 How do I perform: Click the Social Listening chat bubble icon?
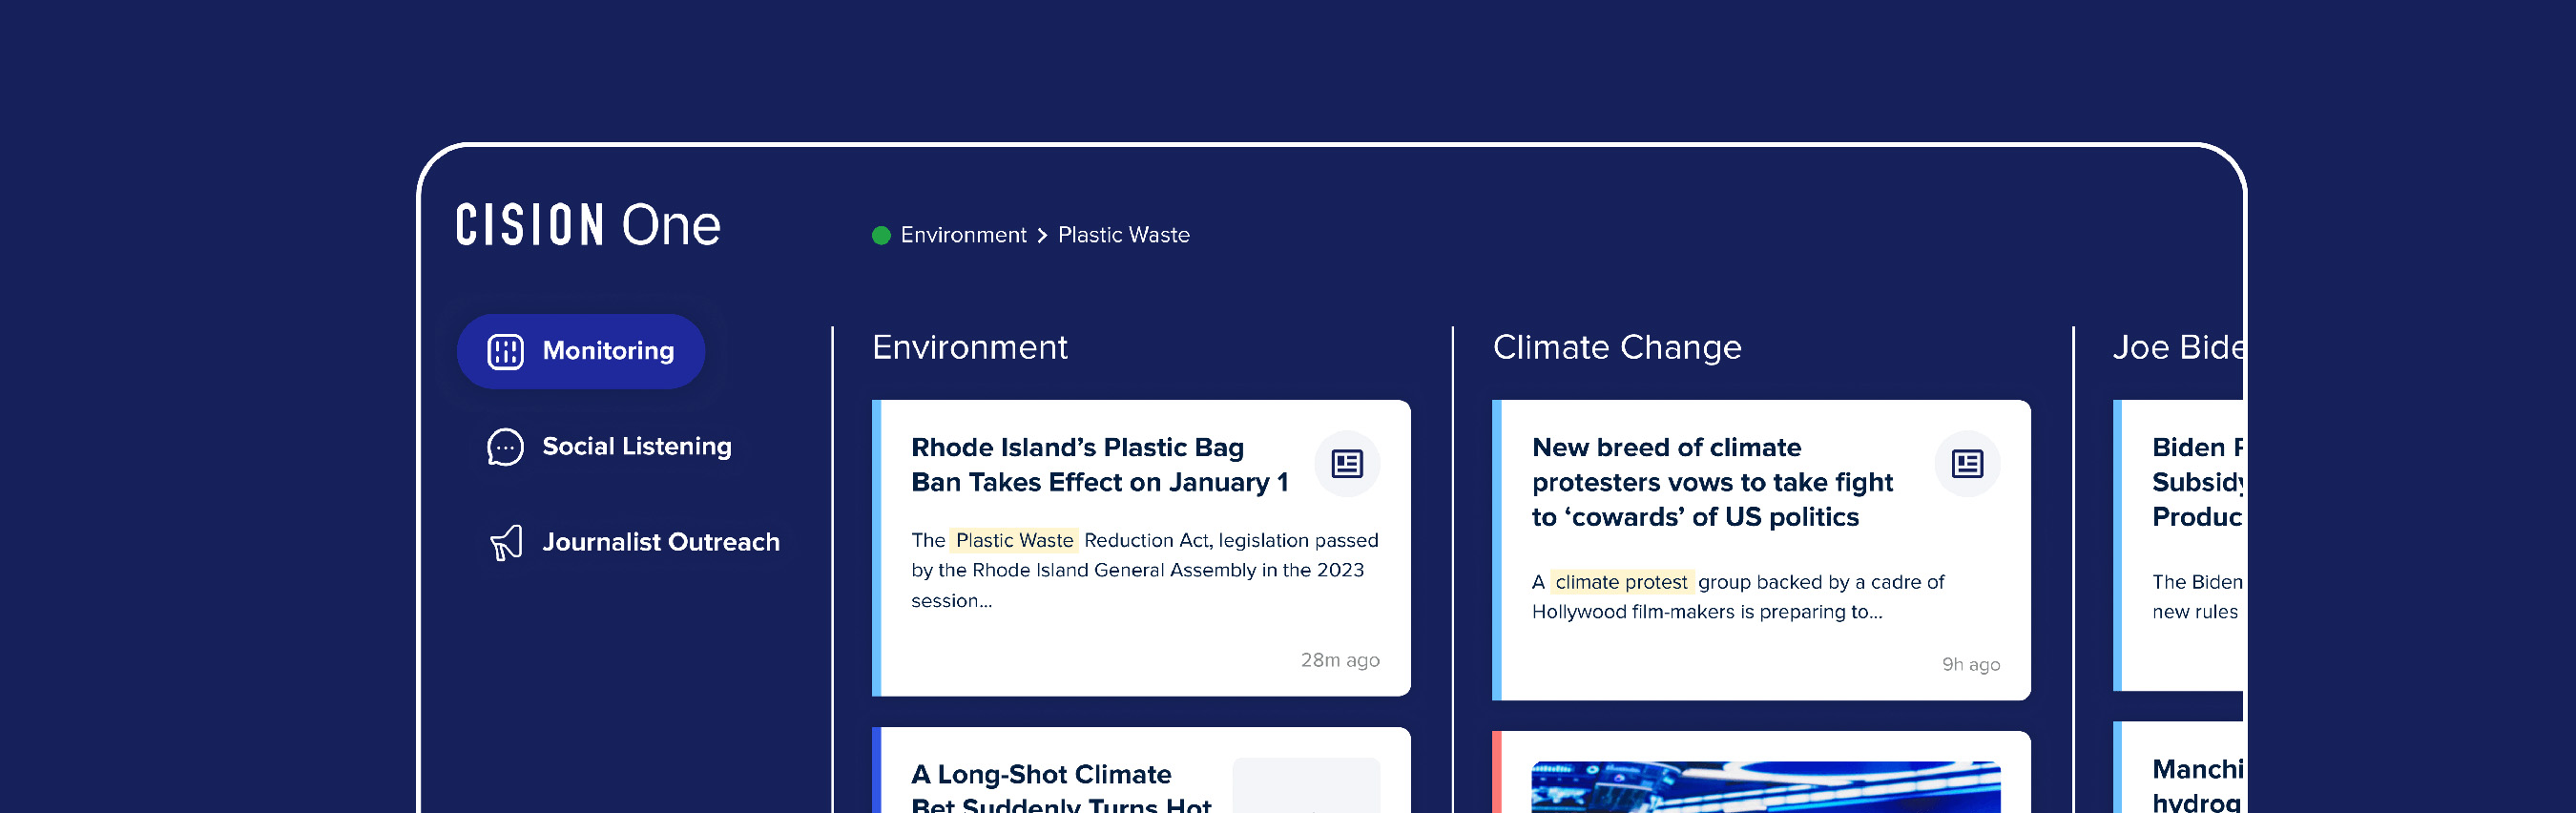pyautogui.click(x=505, y=447)
